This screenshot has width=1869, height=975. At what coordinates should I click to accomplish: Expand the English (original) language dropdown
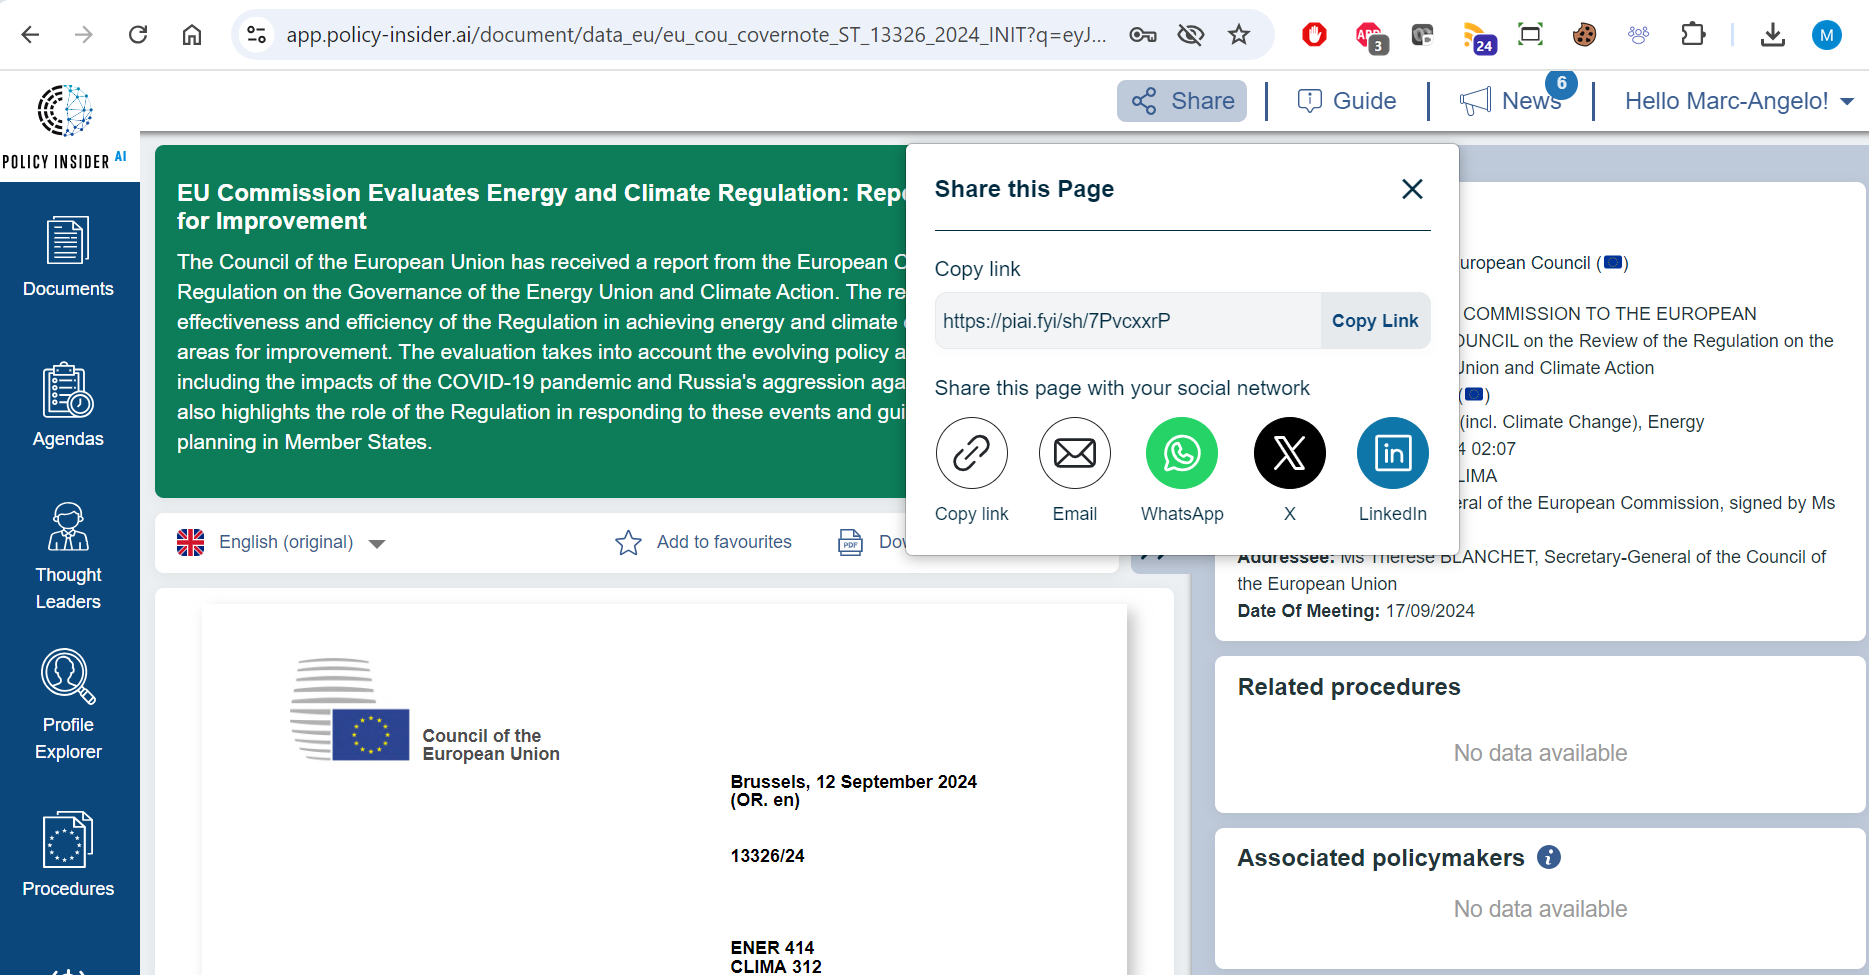tap(282, 542)
